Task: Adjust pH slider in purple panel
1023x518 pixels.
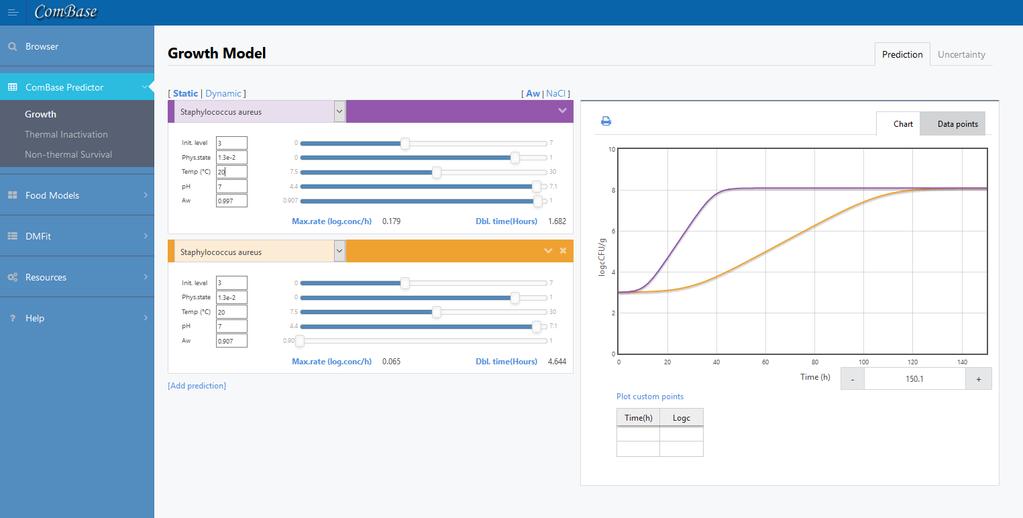Action: pyautogui.click(x=536, y=187)
